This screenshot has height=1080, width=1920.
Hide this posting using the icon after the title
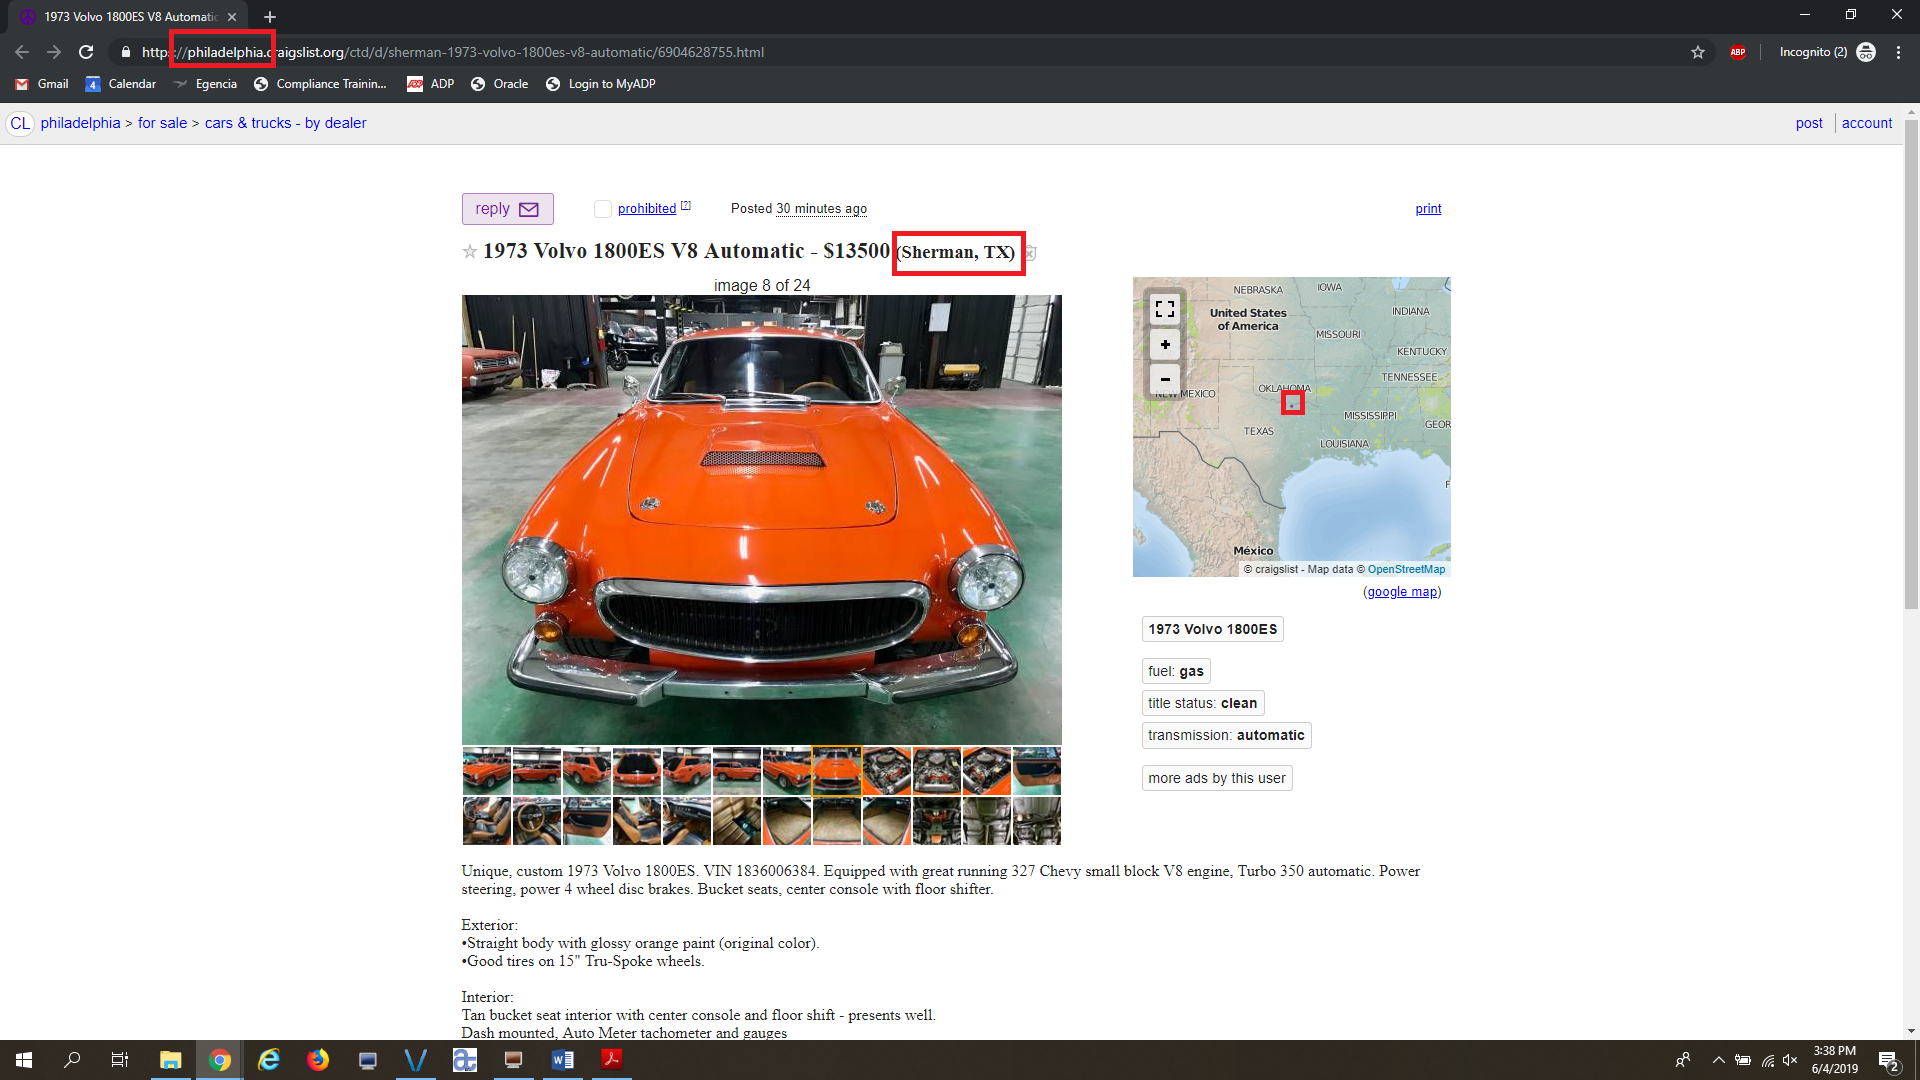[1029, 253]
